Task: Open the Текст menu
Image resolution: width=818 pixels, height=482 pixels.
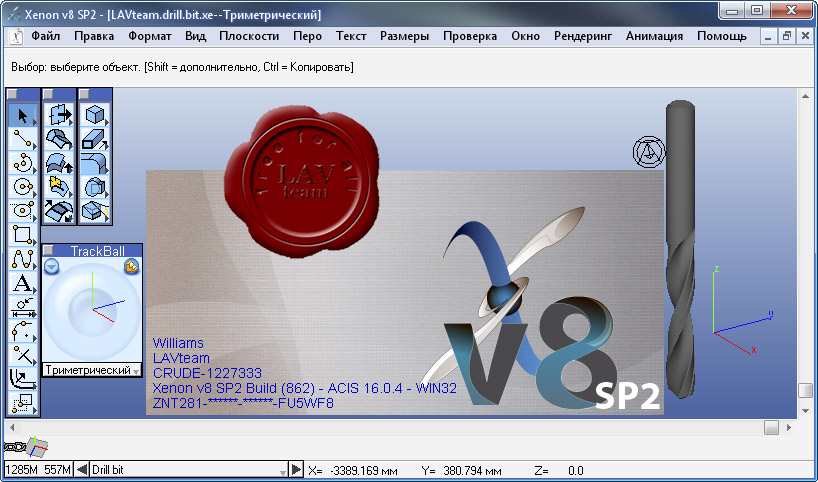Action: point(351,37)
